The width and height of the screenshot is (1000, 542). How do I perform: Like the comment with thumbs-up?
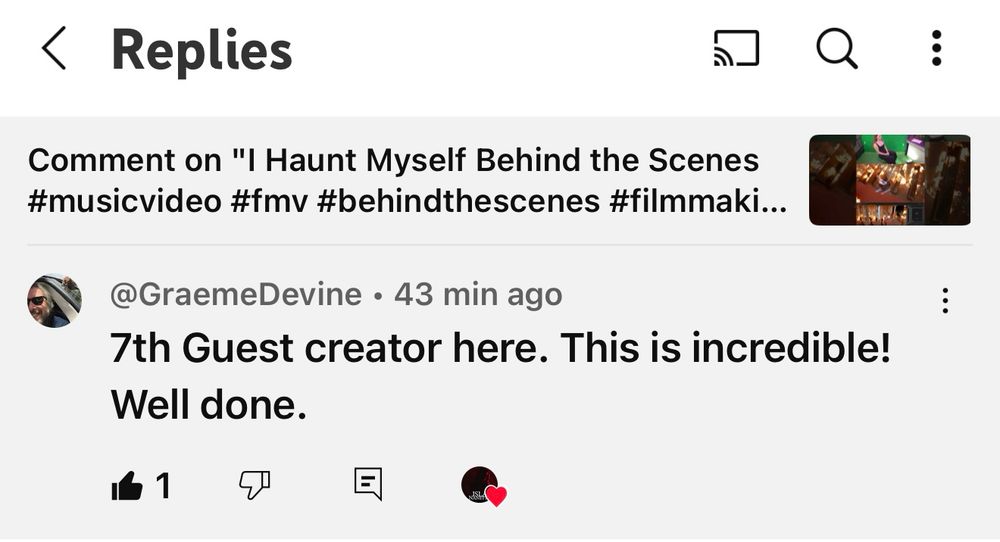(127, 487)
